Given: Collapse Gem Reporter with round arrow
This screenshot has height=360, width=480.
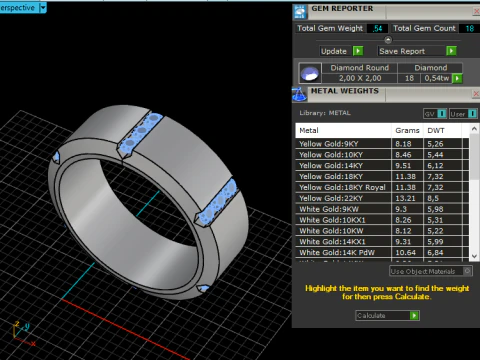Looking at the screenshot, I should [388, 40].
